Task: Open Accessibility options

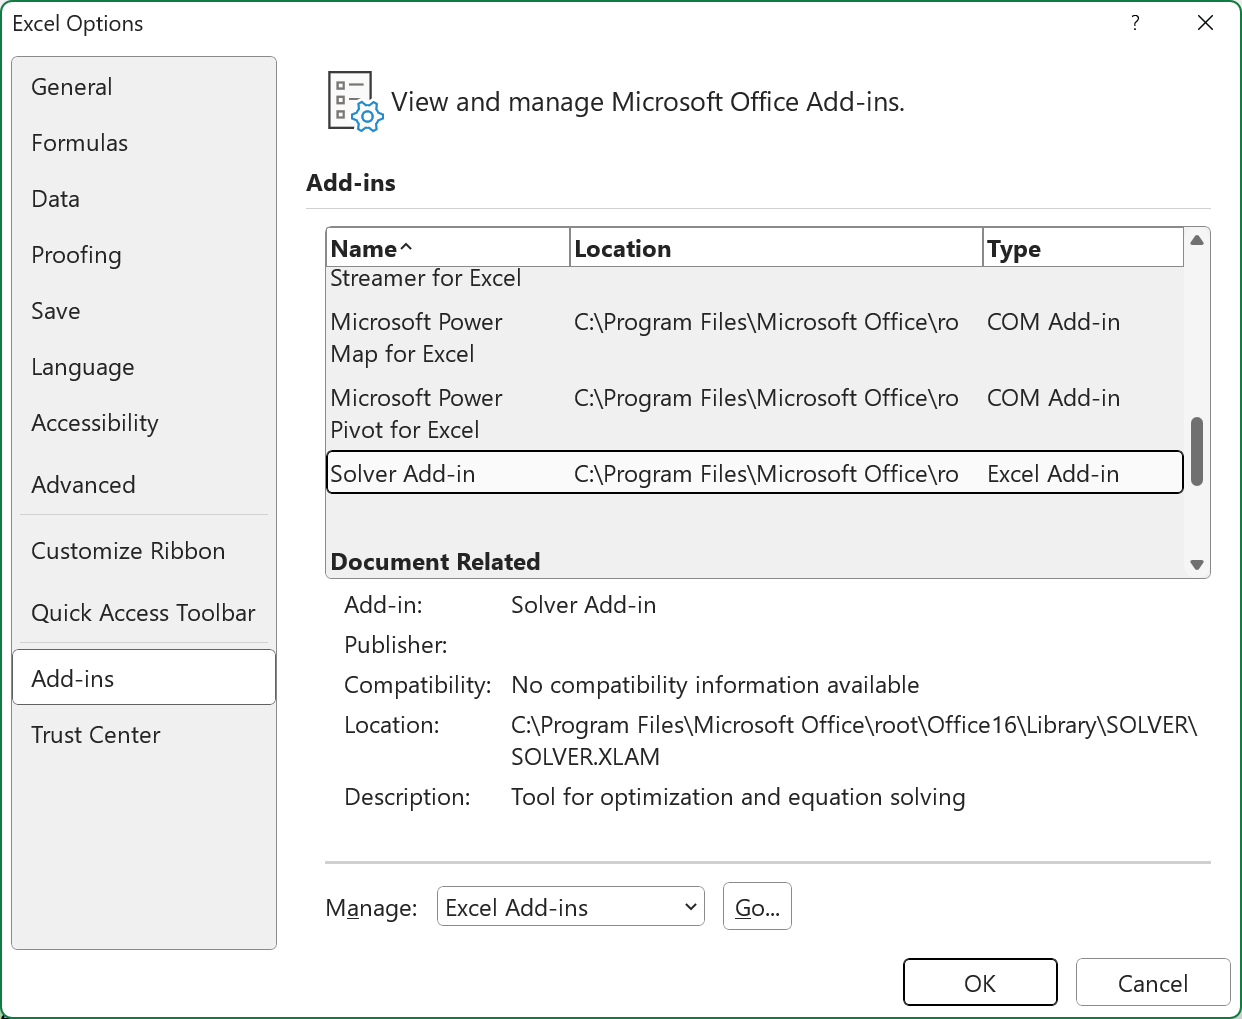Action: coord(143,423)
